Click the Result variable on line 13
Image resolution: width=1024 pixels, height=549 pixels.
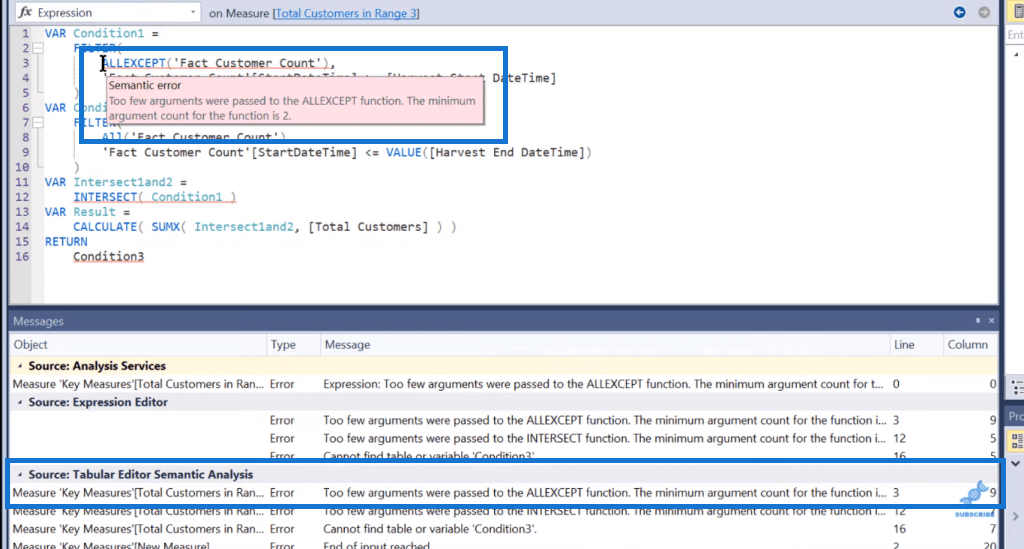94,212
